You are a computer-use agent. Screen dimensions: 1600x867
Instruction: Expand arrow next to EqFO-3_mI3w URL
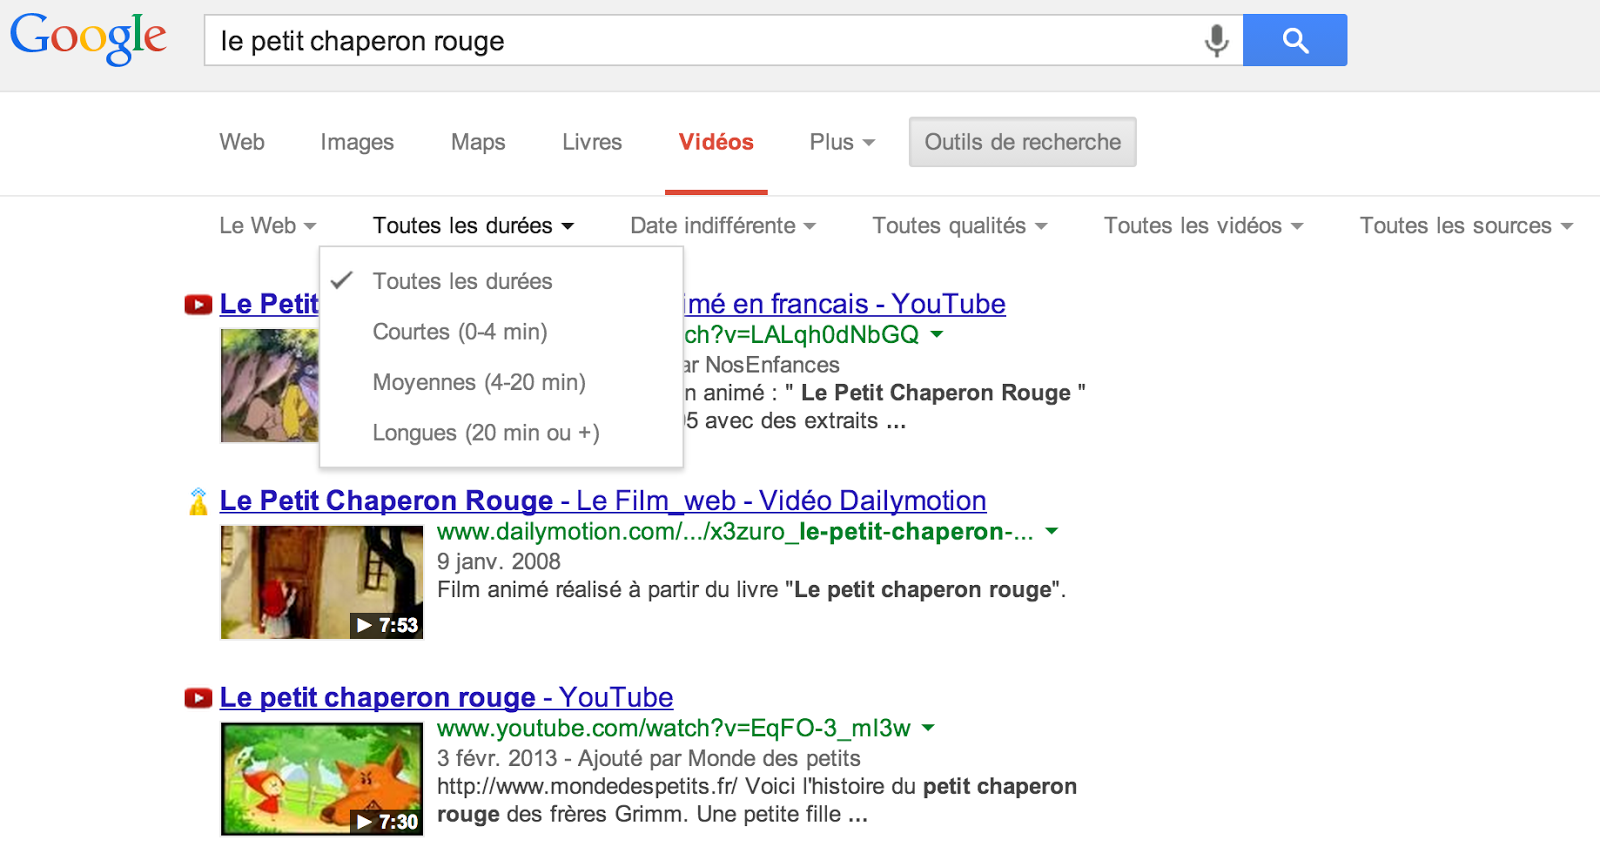click(928, 729)
